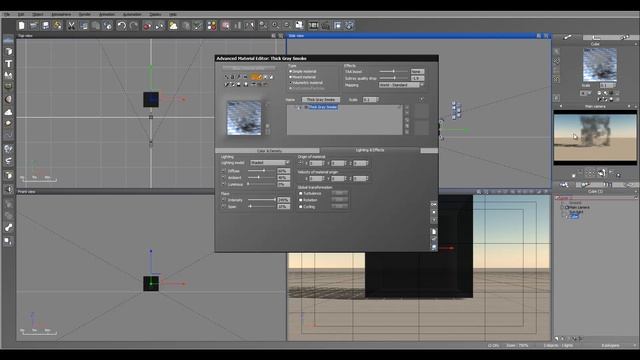Image resolution: width=640 pixels, height=360 pixels.
Task: Click the wrench-shaped icon in left toolbar
Action: pyautogui.click(x=8, y=228)
